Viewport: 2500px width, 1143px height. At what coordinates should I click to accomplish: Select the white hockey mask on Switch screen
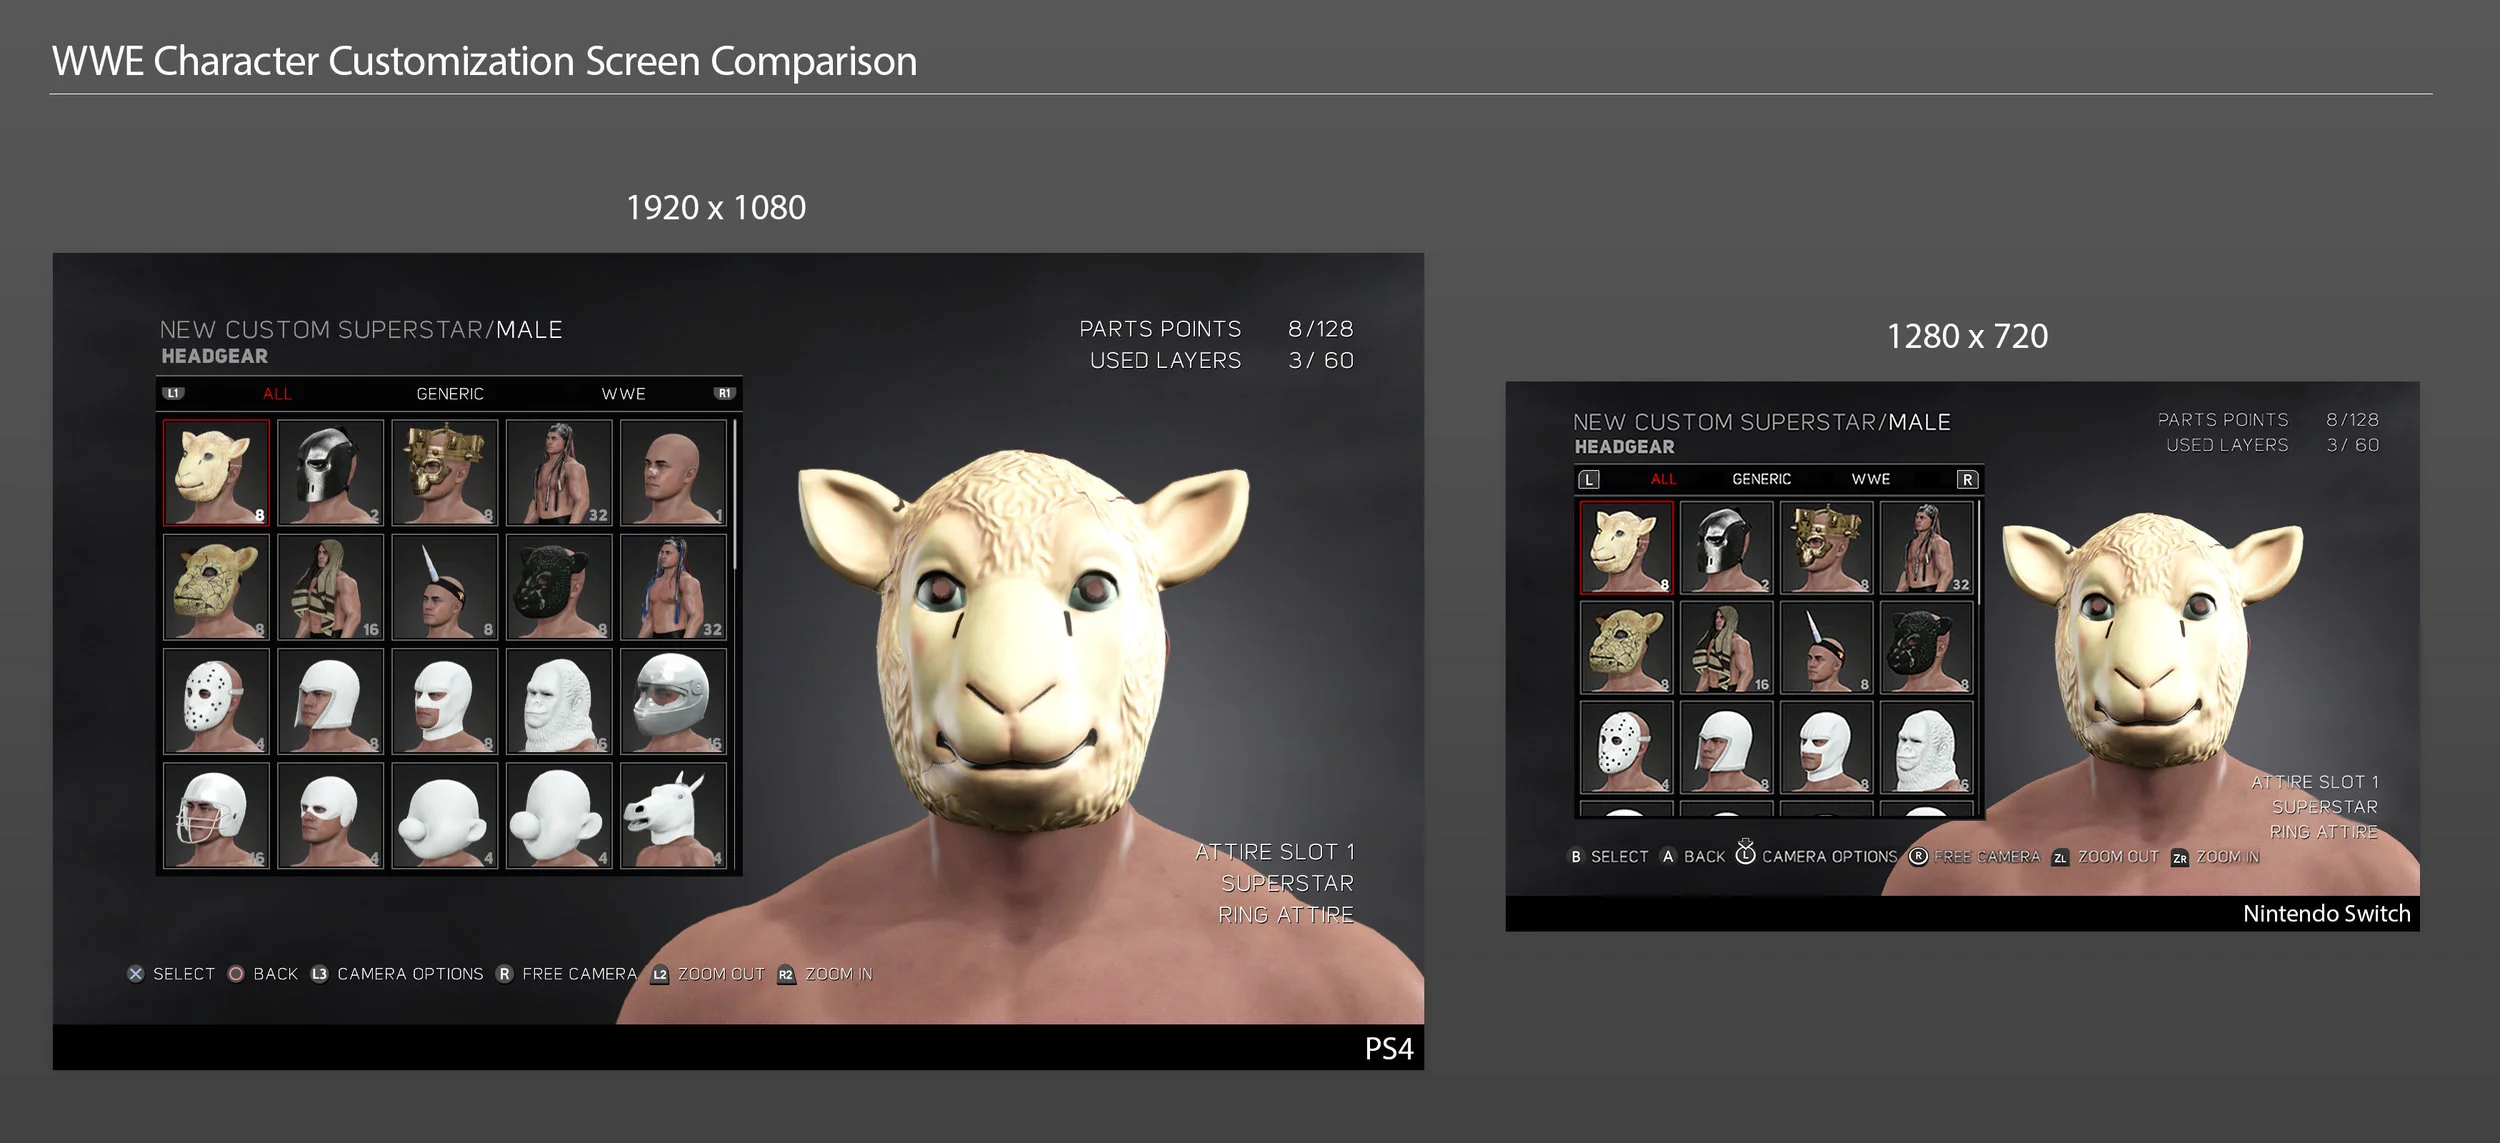click(x=1626, y=747)
